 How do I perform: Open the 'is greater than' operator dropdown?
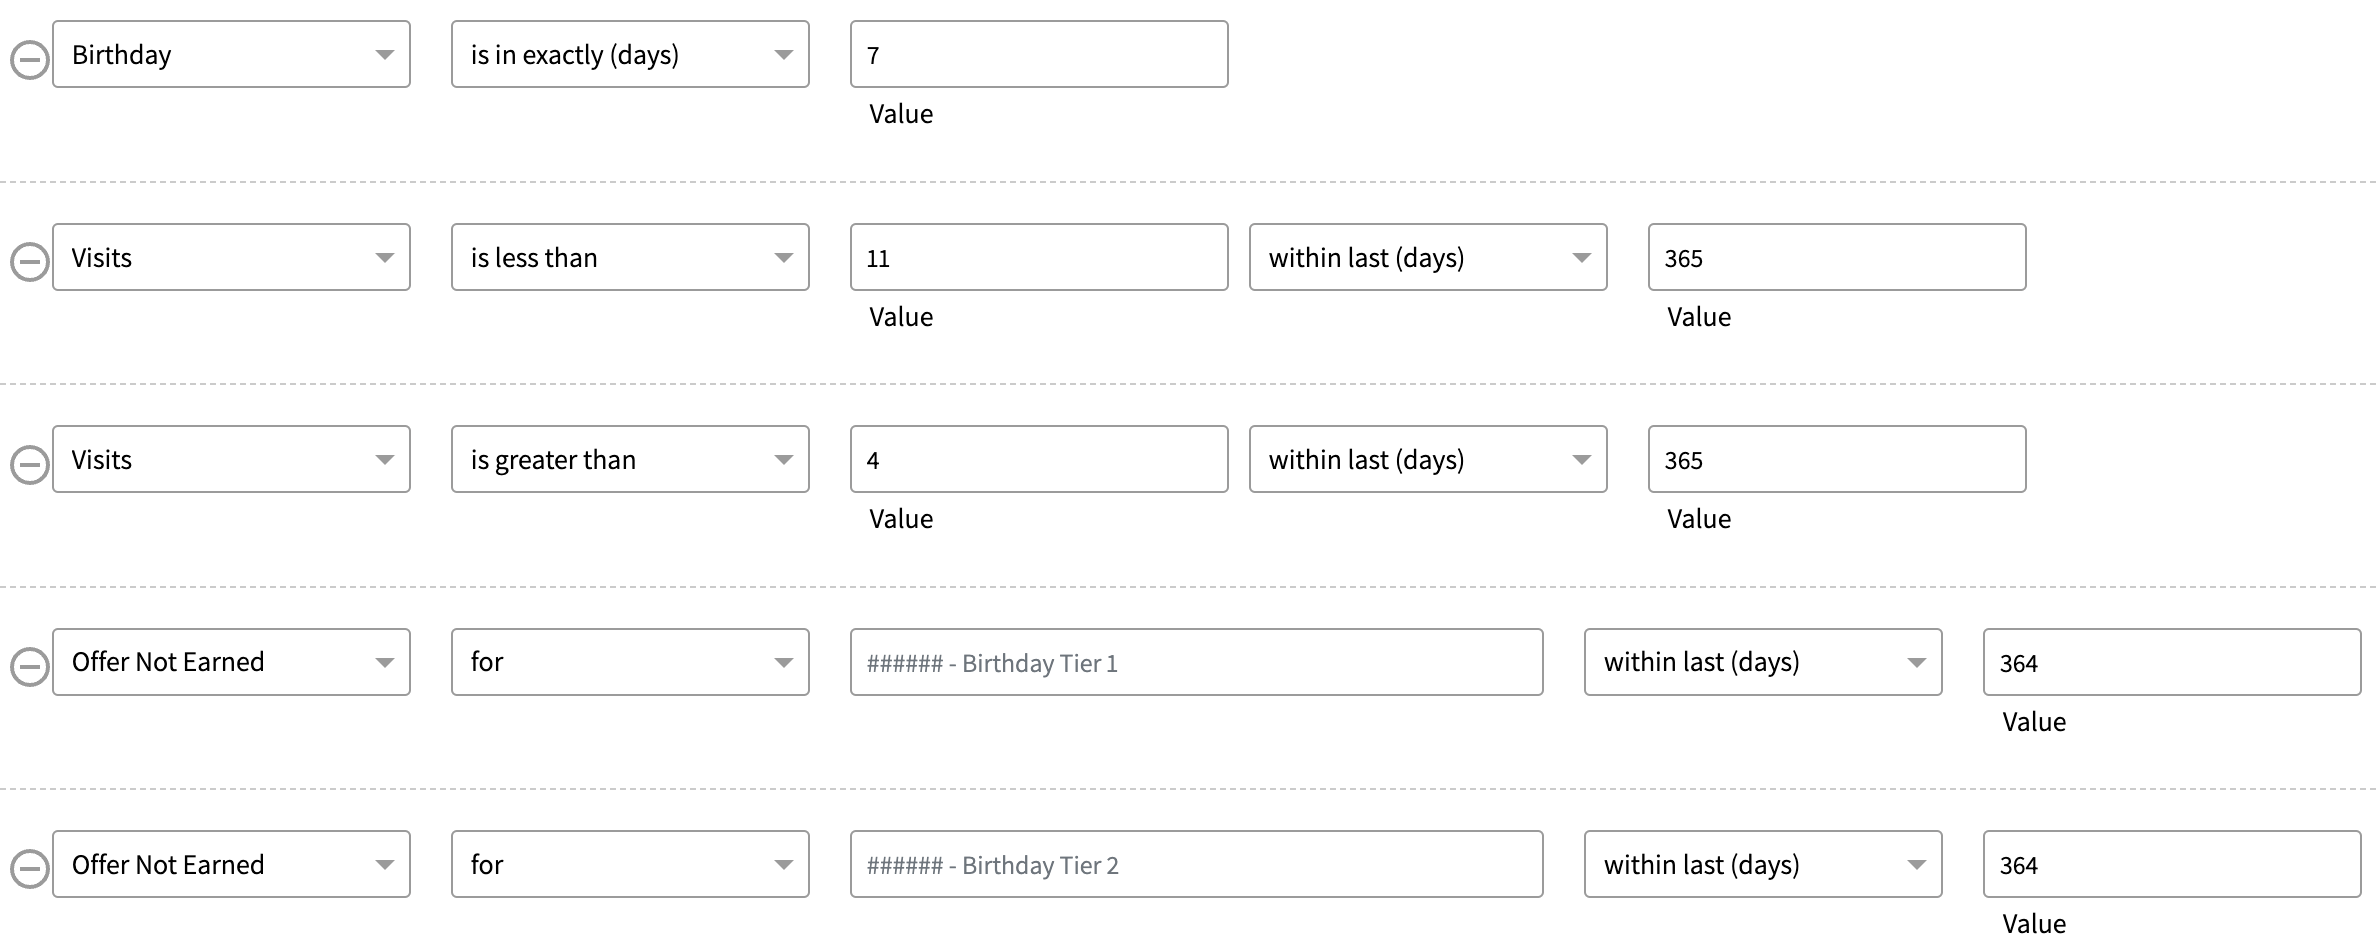click(x=630, y=459)
